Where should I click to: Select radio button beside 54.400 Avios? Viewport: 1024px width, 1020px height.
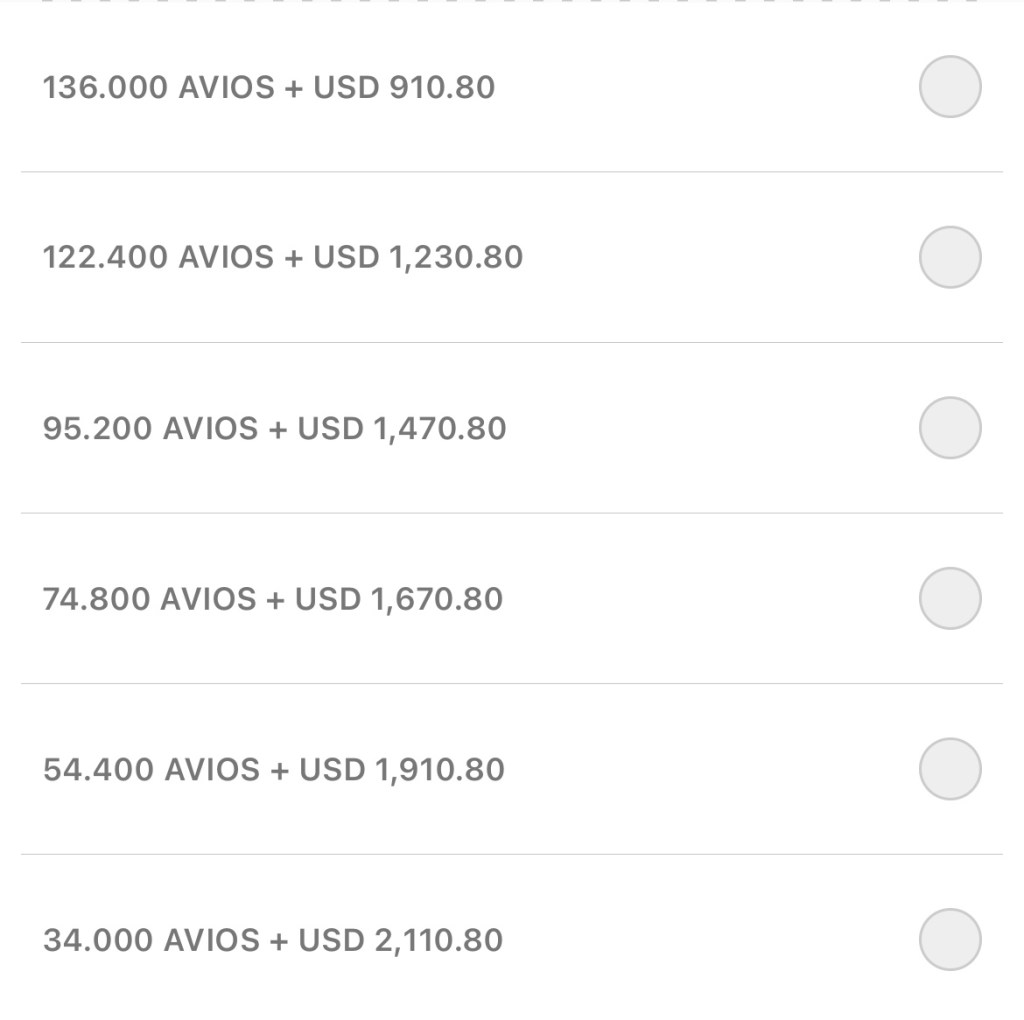pyautogui.click(x=949, y=769)
